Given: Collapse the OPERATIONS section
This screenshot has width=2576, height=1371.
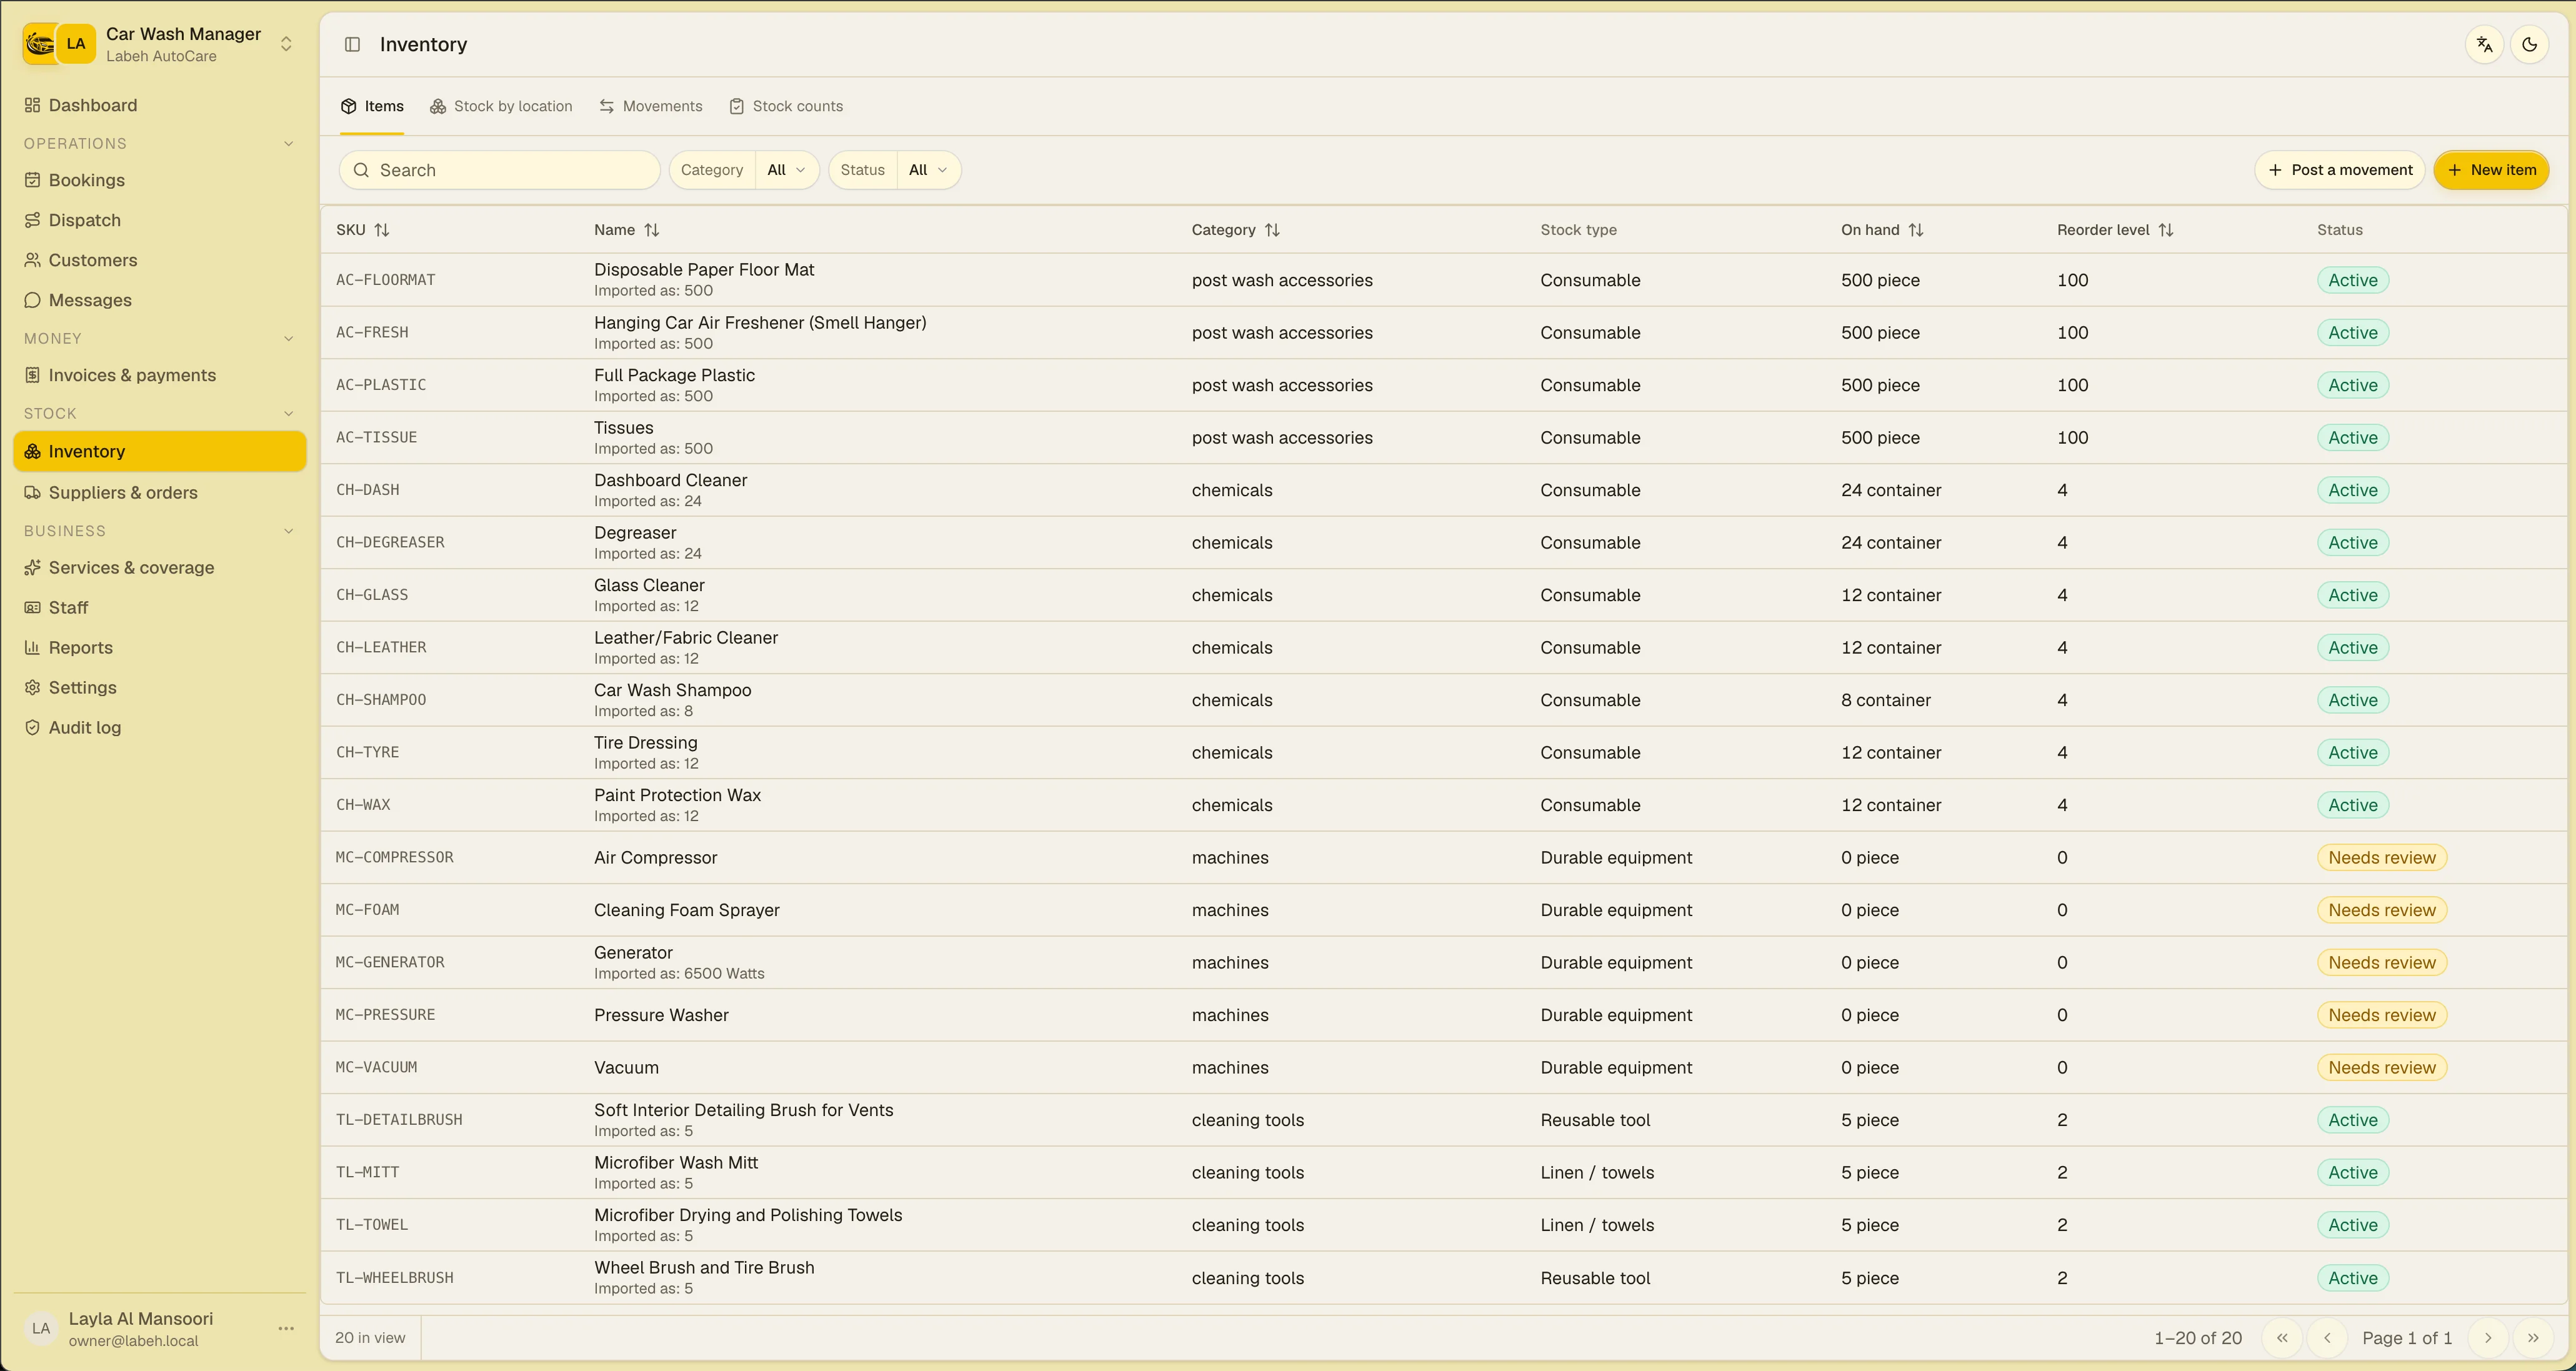Looking at the screenshot, I should pyautogui.click(x=160, y=143).
